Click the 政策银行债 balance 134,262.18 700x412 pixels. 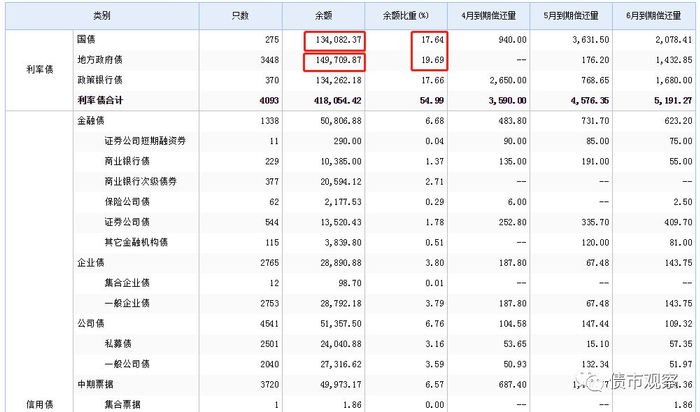338,80
